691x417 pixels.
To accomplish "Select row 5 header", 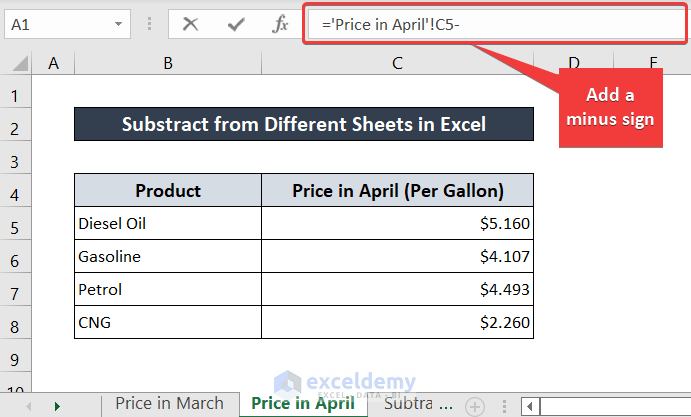I will 16,225.
